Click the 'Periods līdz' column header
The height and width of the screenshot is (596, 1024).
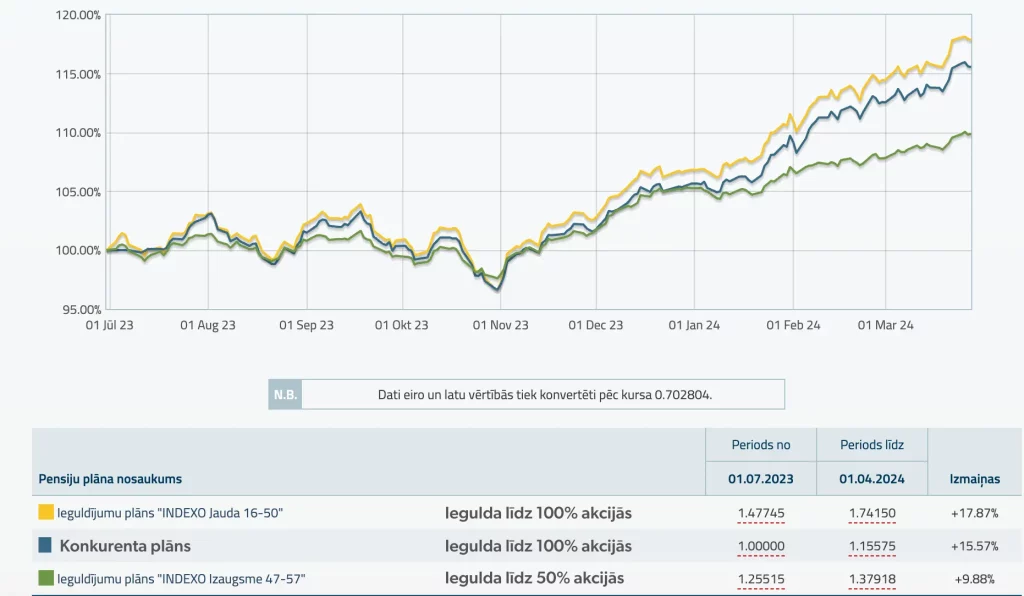click(872, 445)
